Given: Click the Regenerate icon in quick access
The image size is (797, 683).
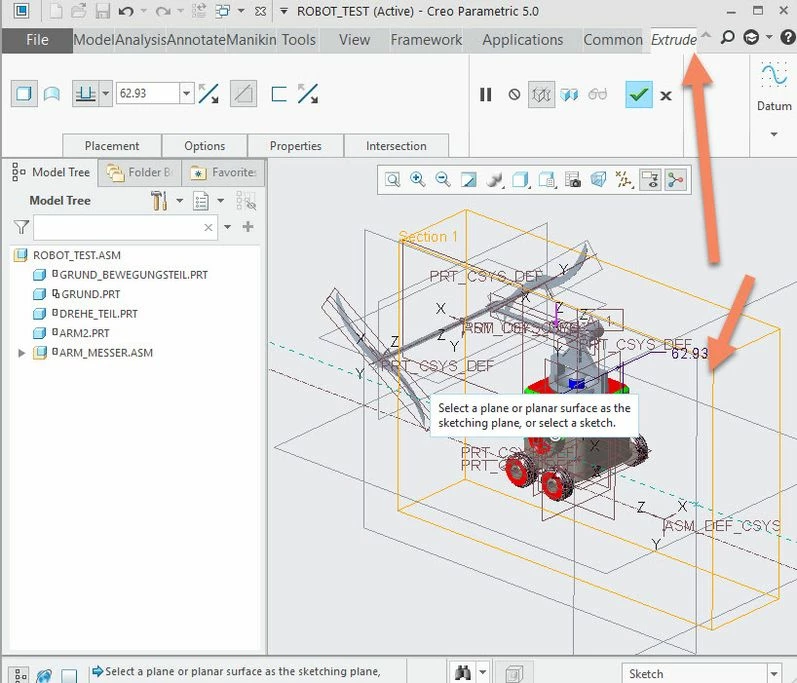Looking at the screenshot, I should (200, 11).
